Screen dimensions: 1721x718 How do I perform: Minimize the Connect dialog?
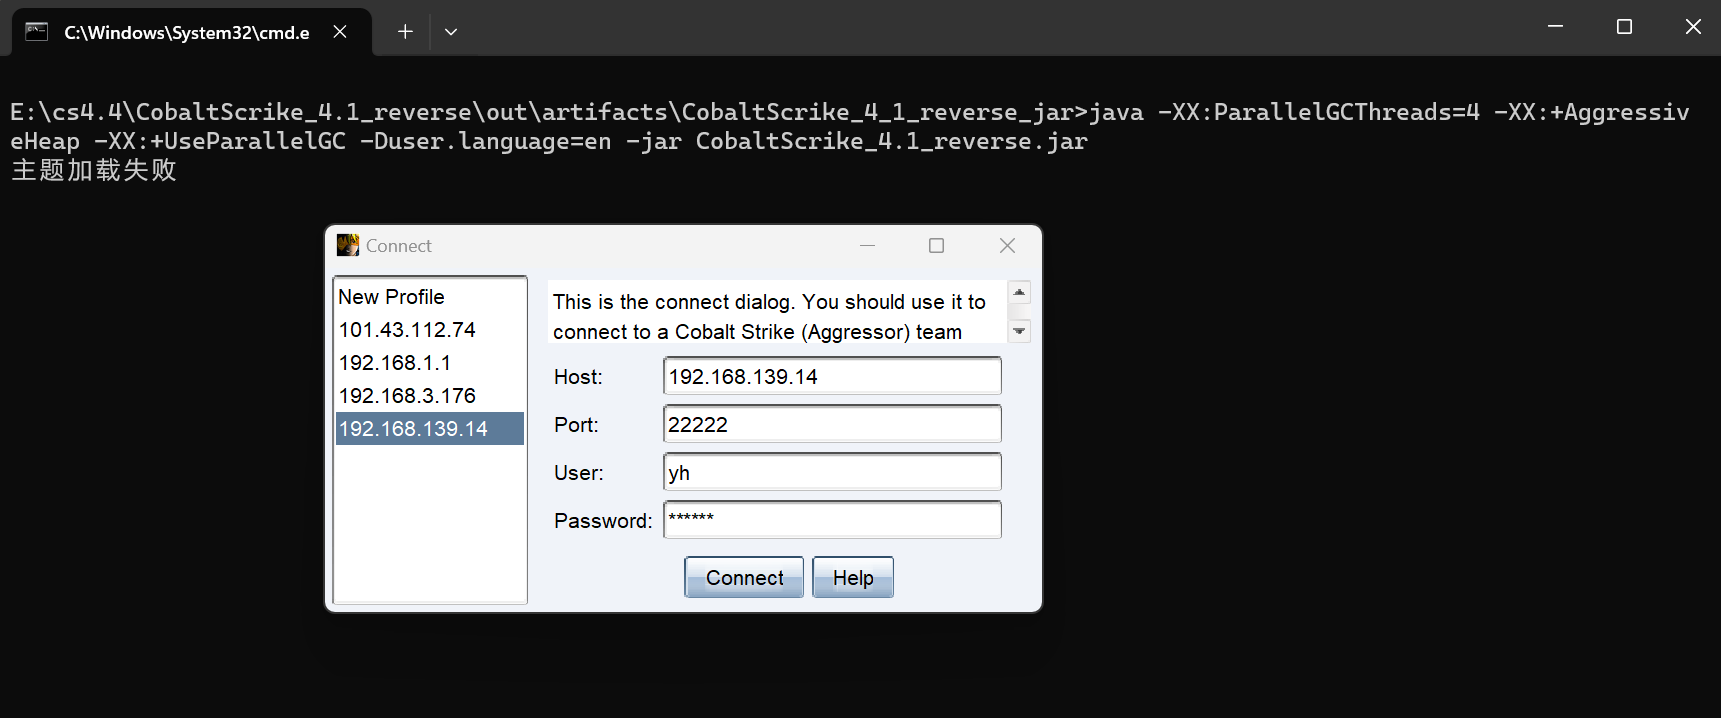[867, 245]
